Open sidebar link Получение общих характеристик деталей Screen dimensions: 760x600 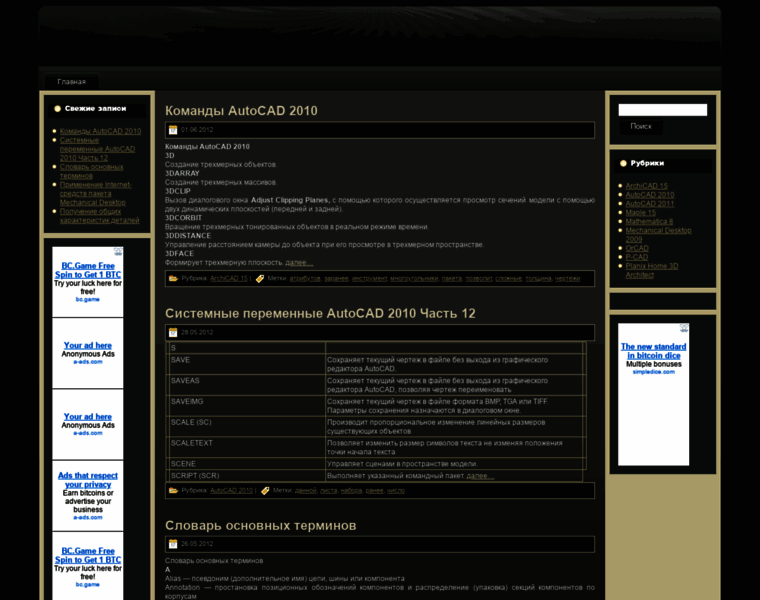click(99, 216)
